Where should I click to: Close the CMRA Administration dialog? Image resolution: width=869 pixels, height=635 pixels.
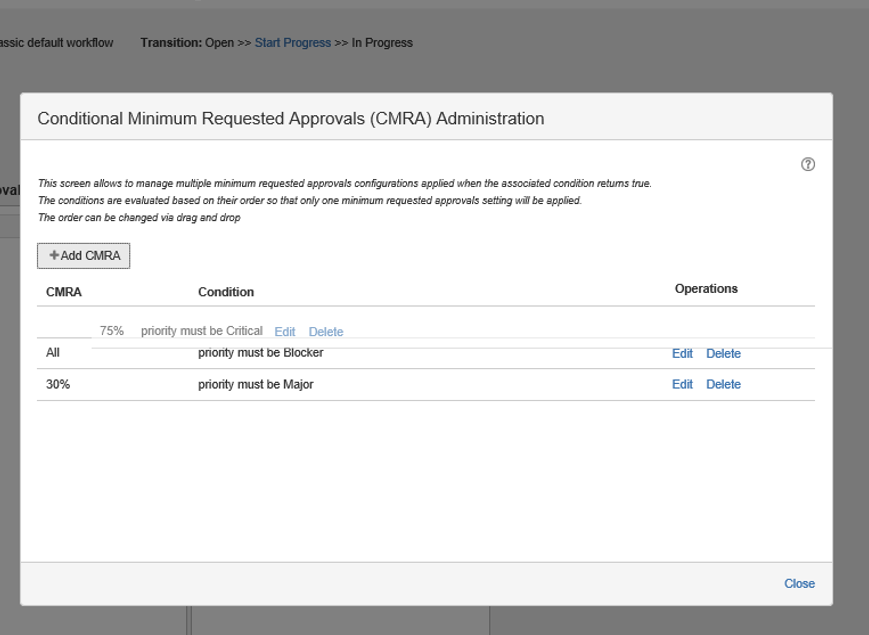799,584
